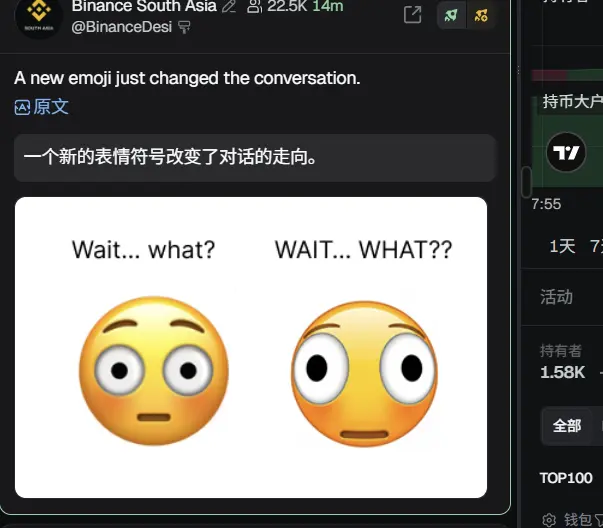
Task: Open the settings gear next to 钱包
Action: [x=549, y=520]
